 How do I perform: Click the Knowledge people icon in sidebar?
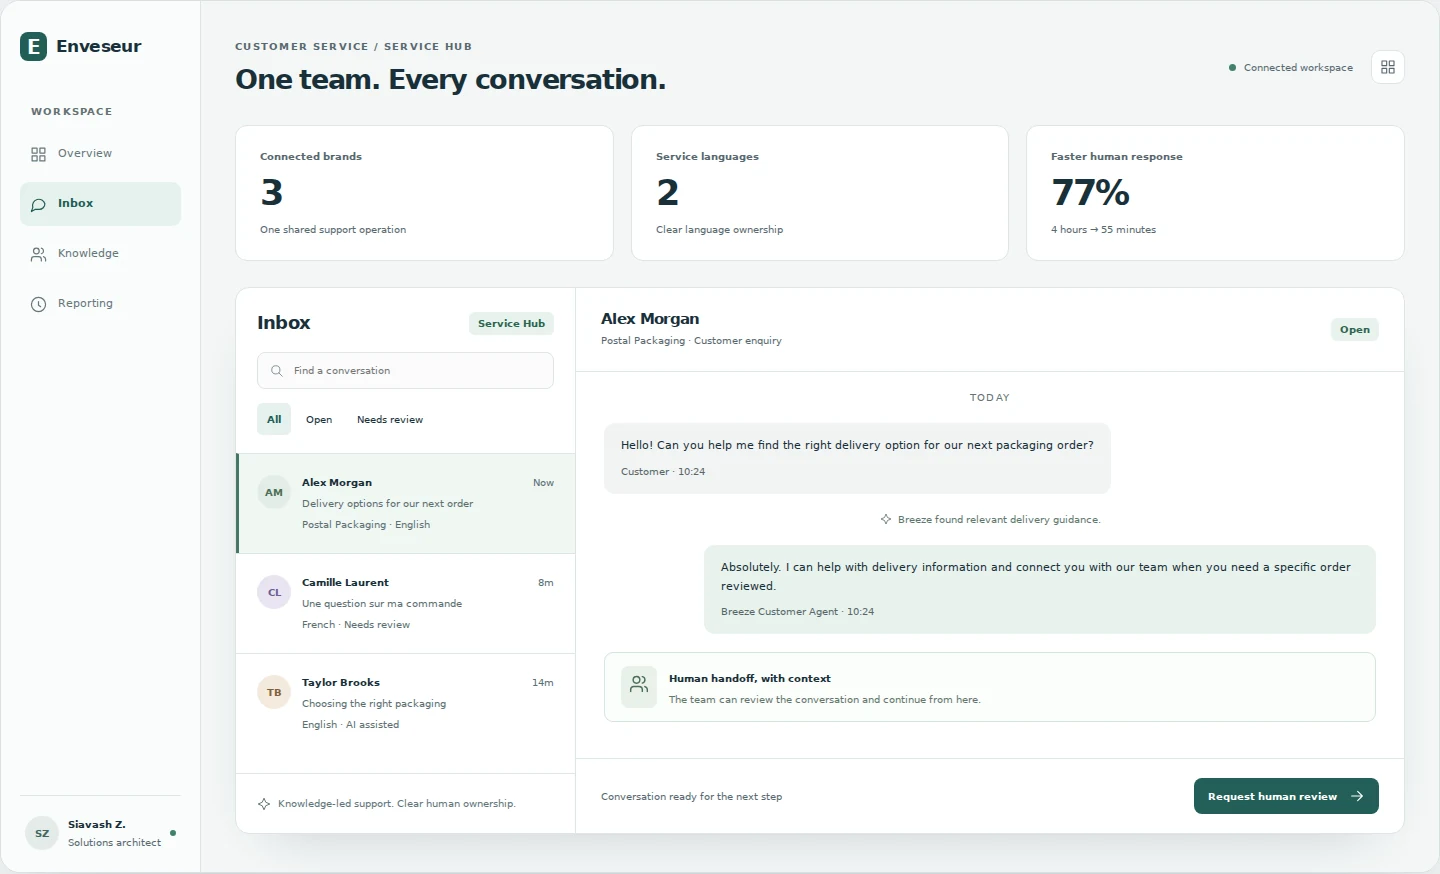coord(38,254)
